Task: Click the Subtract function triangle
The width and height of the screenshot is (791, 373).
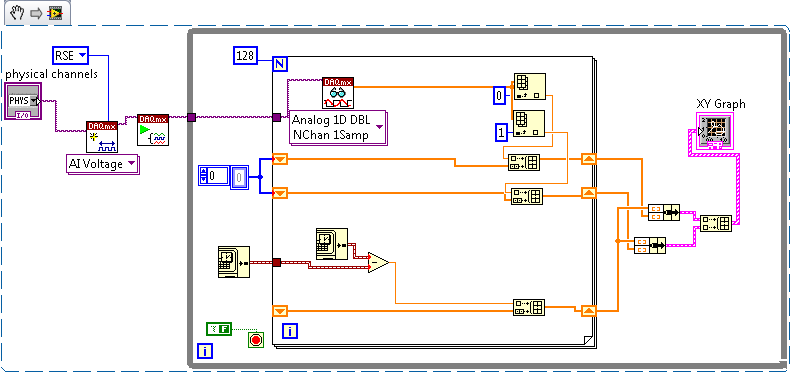Action: [x=378, y=262]
